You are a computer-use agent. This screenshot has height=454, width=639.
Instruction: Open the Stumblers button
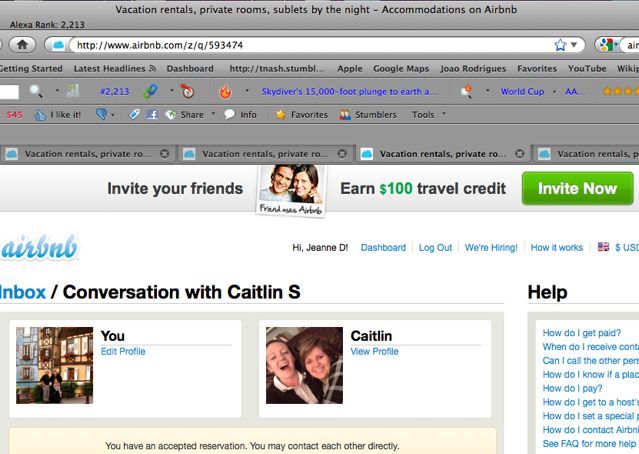click(368, 115)
